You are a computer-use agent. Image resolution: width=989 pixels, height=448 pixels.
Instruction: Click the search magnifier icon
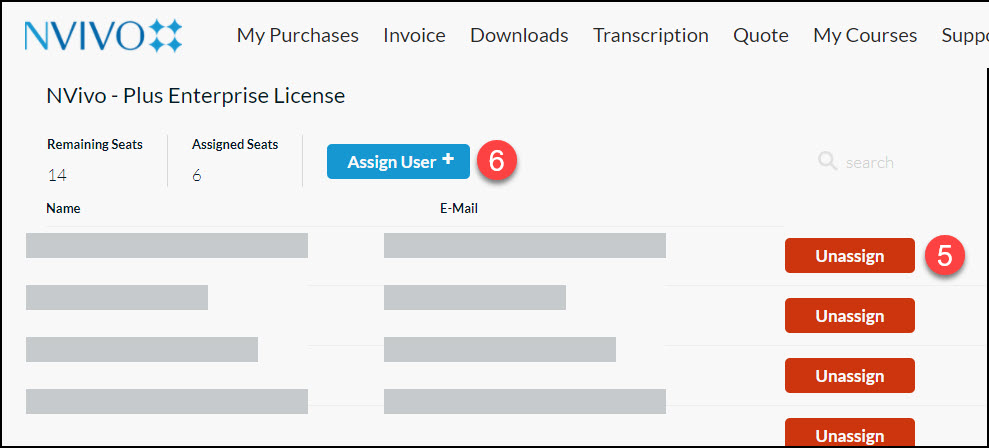click(x=827, y=161)
